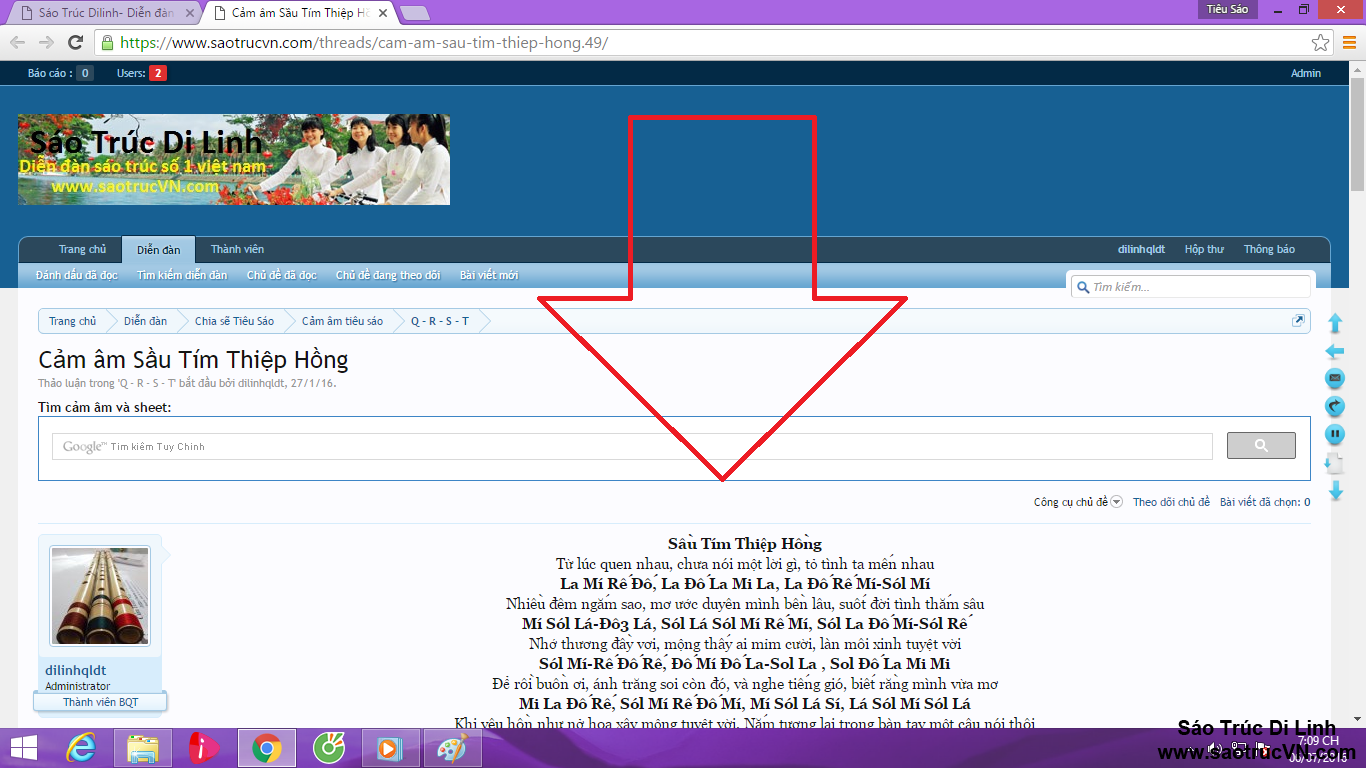Click the down arrow floating icon

[1334, 490]
